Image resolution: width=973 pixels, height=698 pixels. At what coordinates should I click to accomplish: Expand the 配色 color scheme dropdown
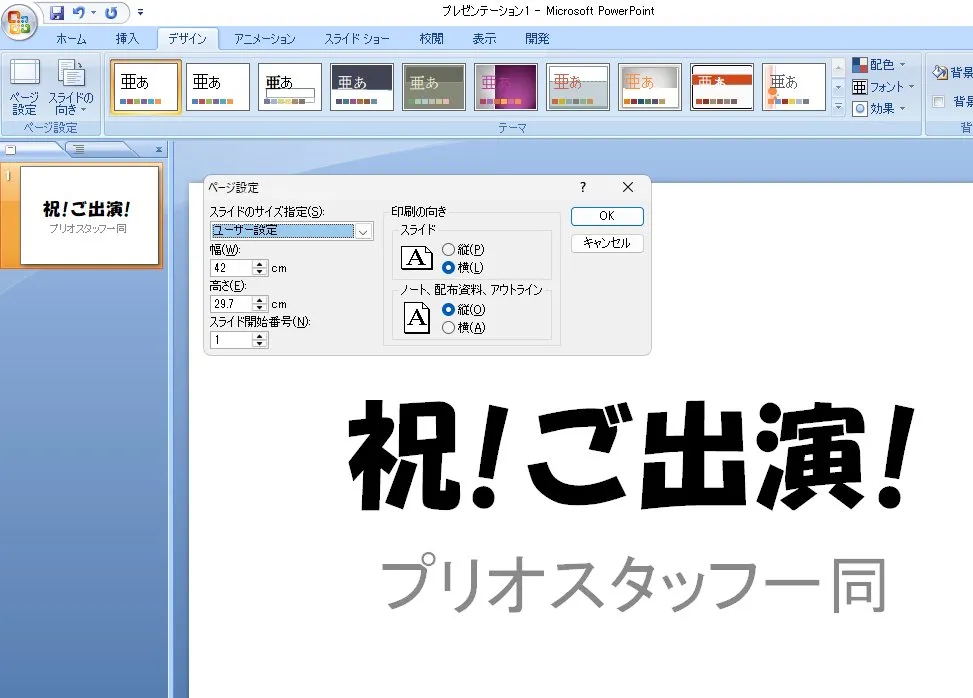(x=880, y=65)
